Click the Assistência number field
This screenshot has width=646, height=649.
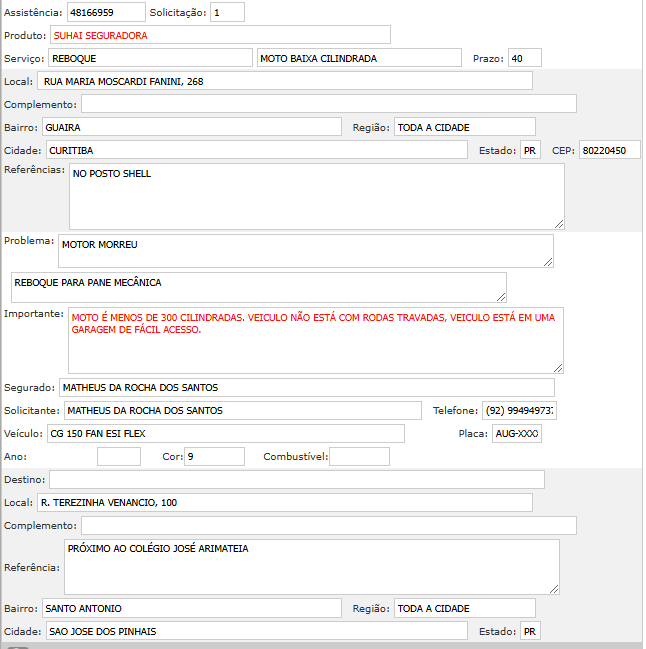coord(106,13)
